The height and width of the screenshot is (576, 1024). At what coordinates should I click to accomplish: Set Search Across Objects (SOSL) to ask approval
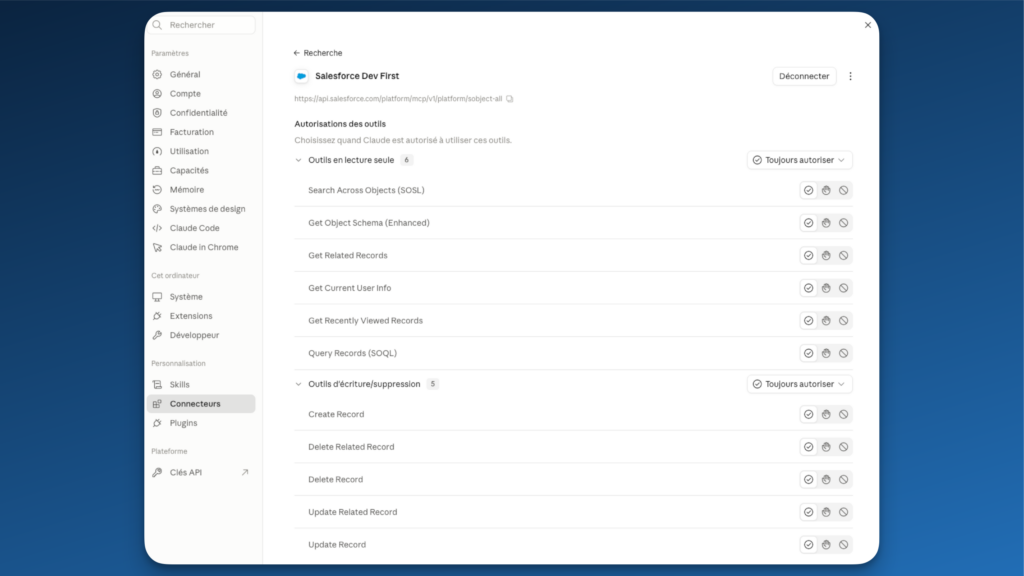point(826,190)
